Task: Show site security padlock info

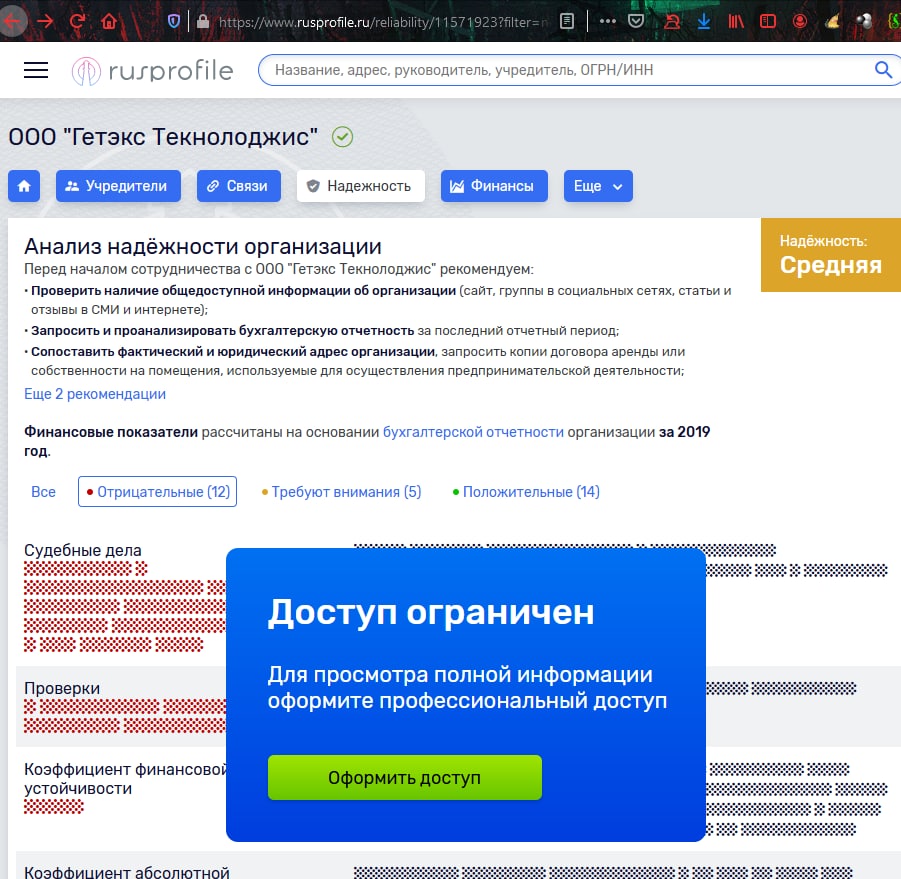Action: pos(202,22)
